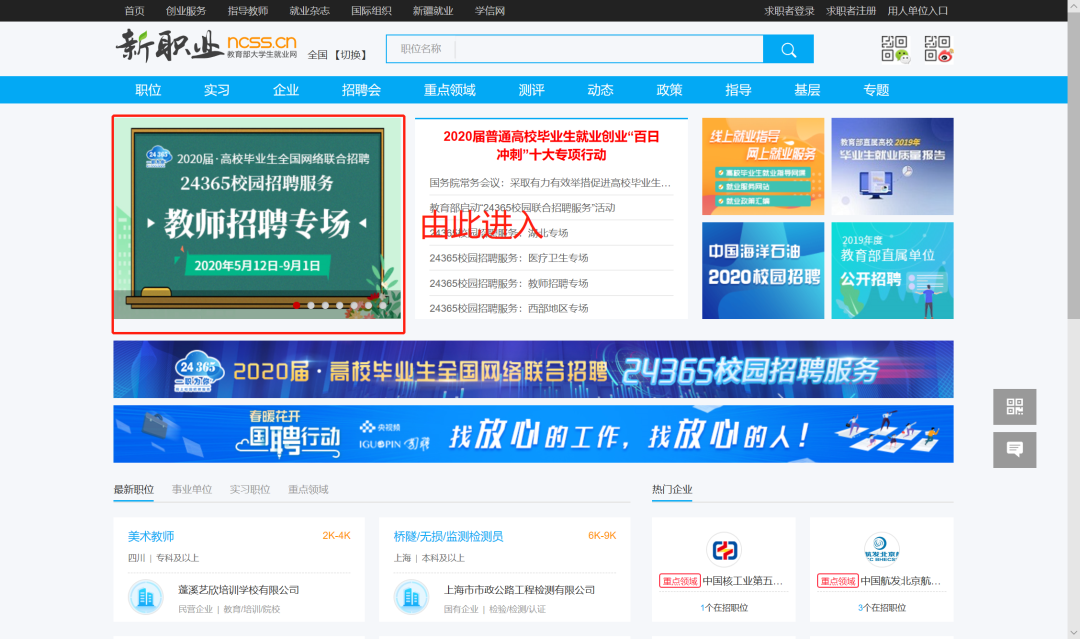Click 学信网 in the top bar

(490, 11)
